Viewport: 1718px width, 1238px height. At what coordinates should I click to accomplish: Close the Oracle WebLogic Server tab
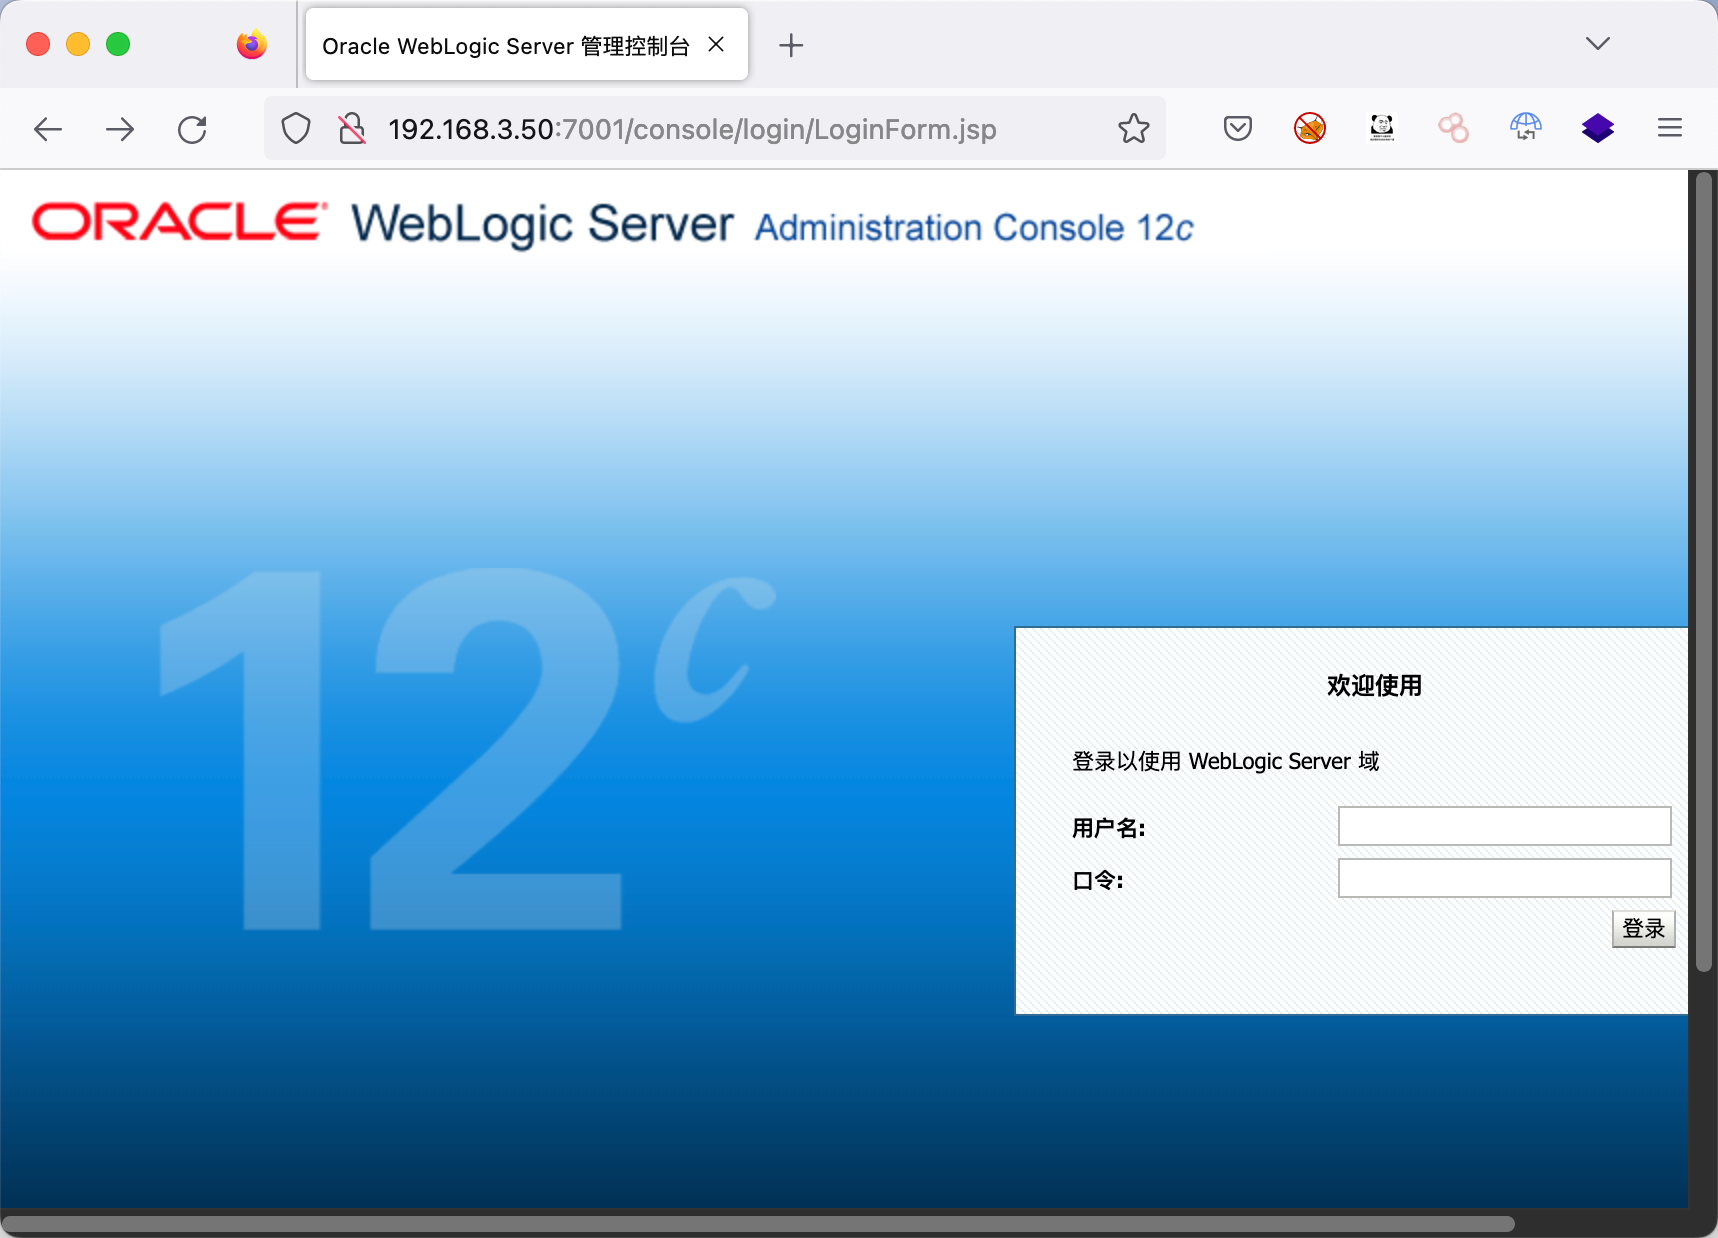(x=716, y=44)
